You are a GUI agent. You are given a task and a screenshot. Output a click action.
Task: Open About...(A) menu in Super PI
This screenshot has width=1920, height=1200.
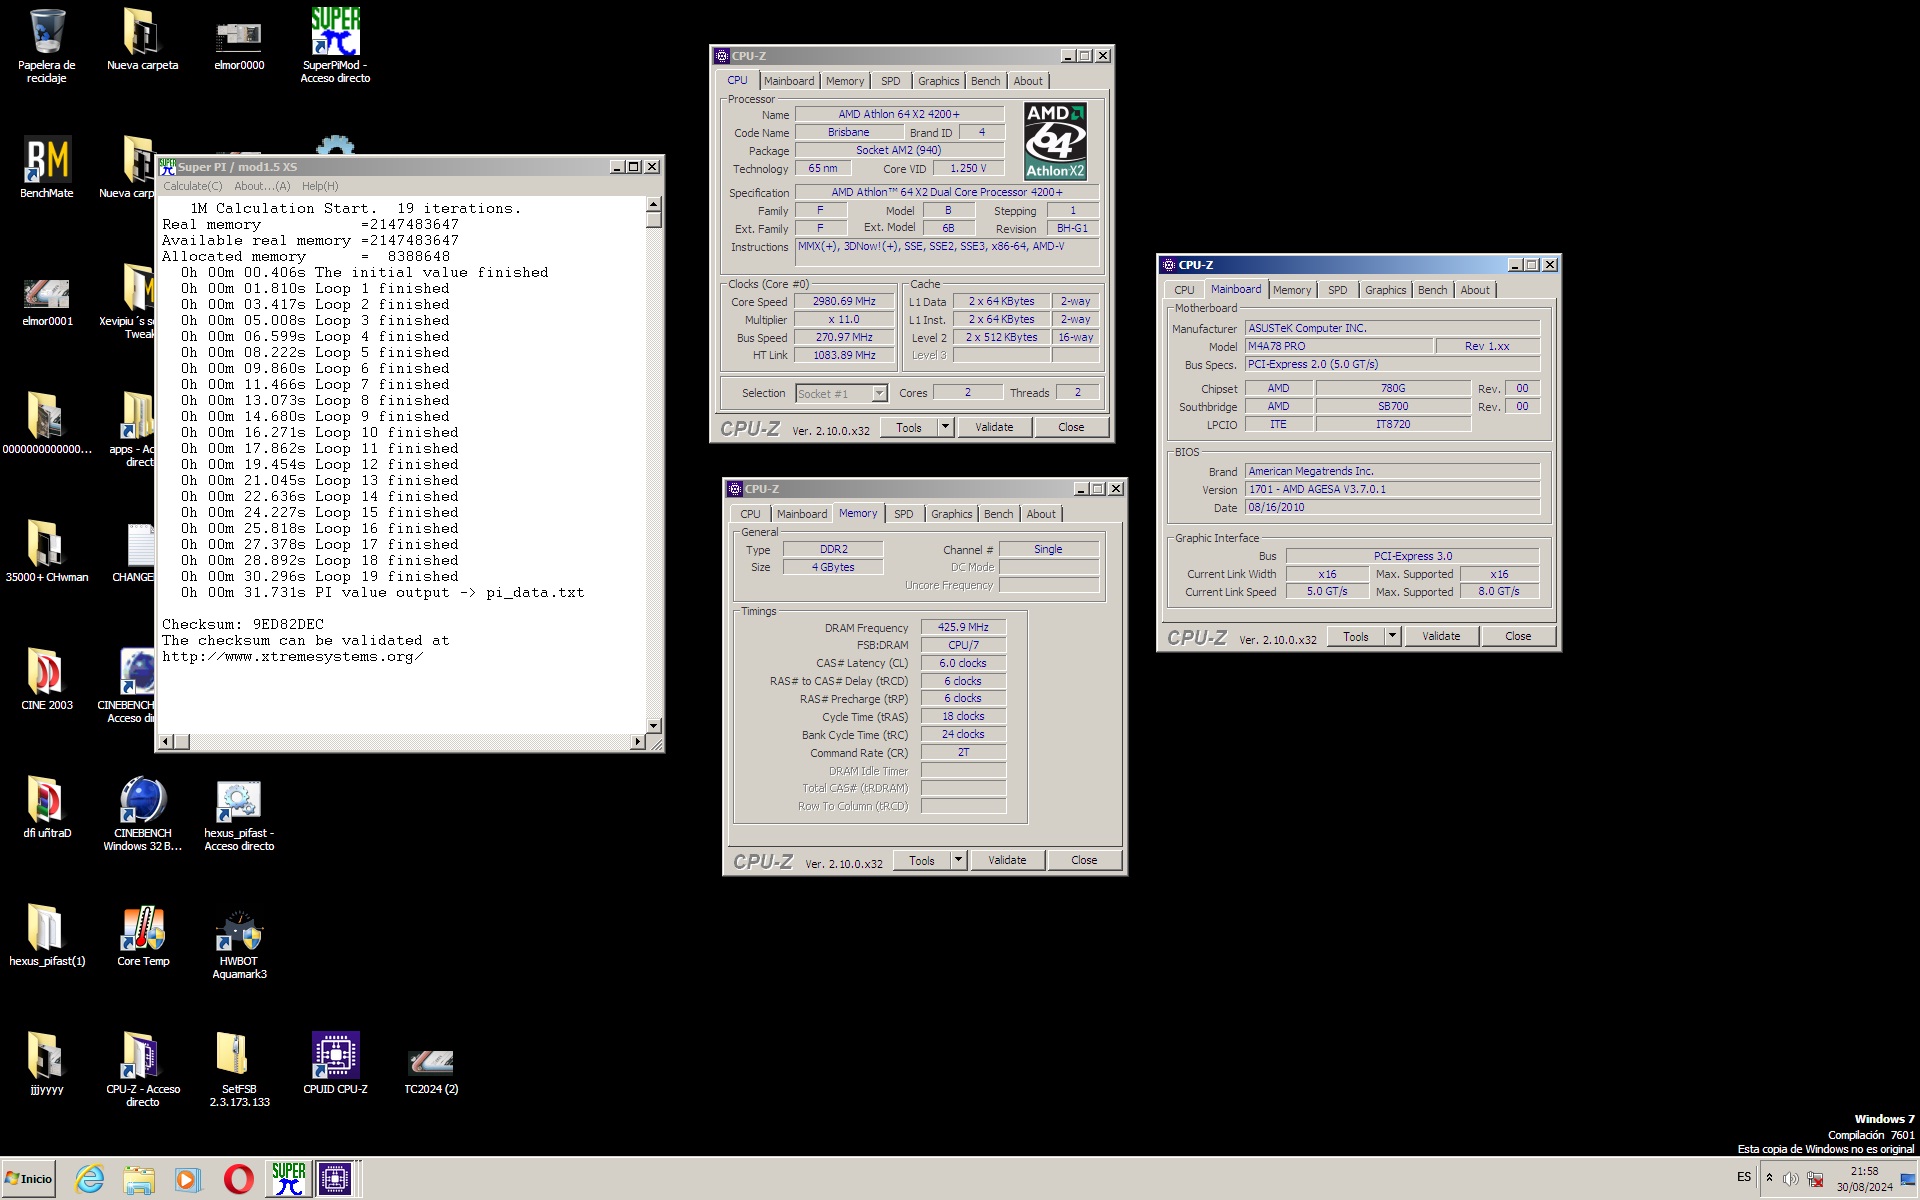pos(262,186)
